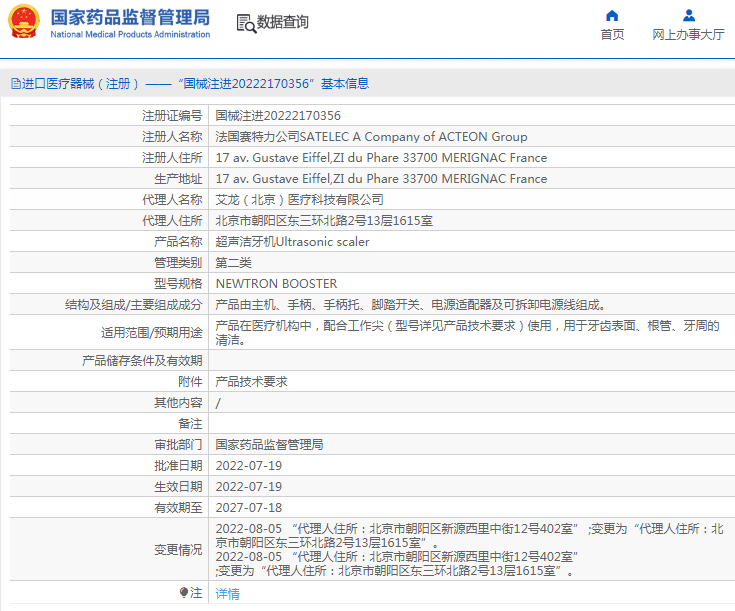Viewport: 735px width, 611px height.
Task: Click the 第二类 management category value
Action: pos(234,263)
